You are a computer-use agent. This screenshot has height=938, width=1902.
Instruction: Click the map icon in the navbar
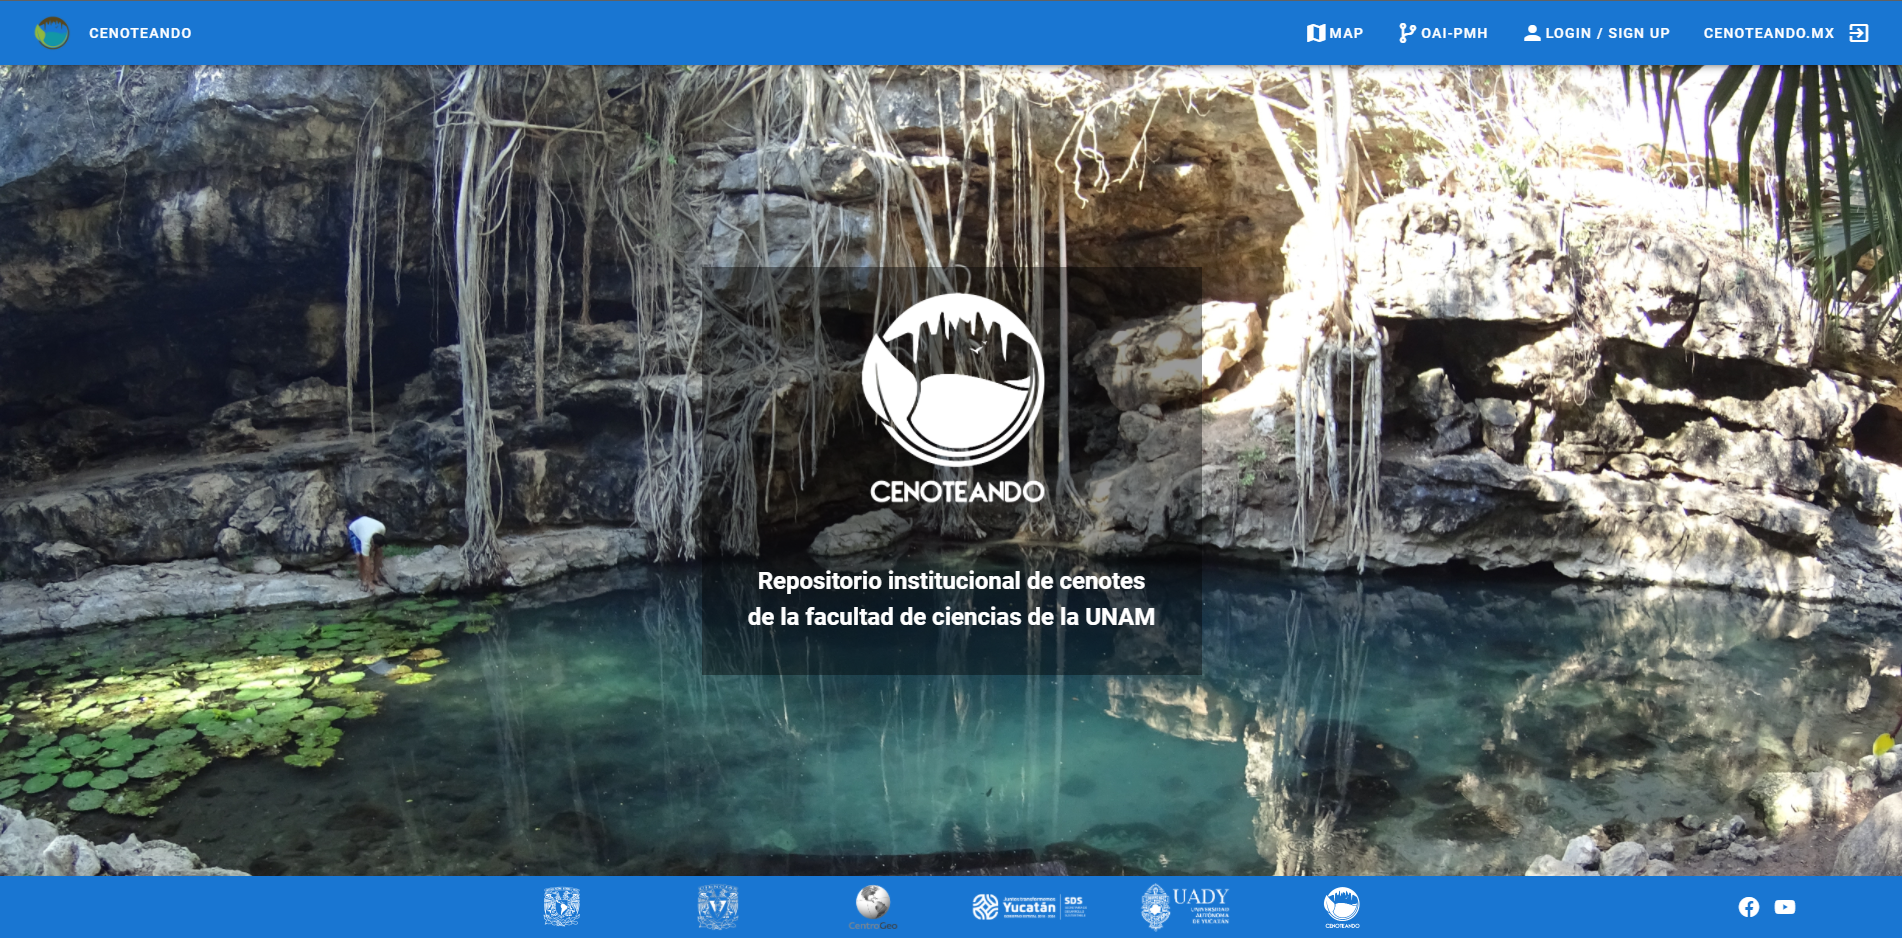(x=1316, y=33)
